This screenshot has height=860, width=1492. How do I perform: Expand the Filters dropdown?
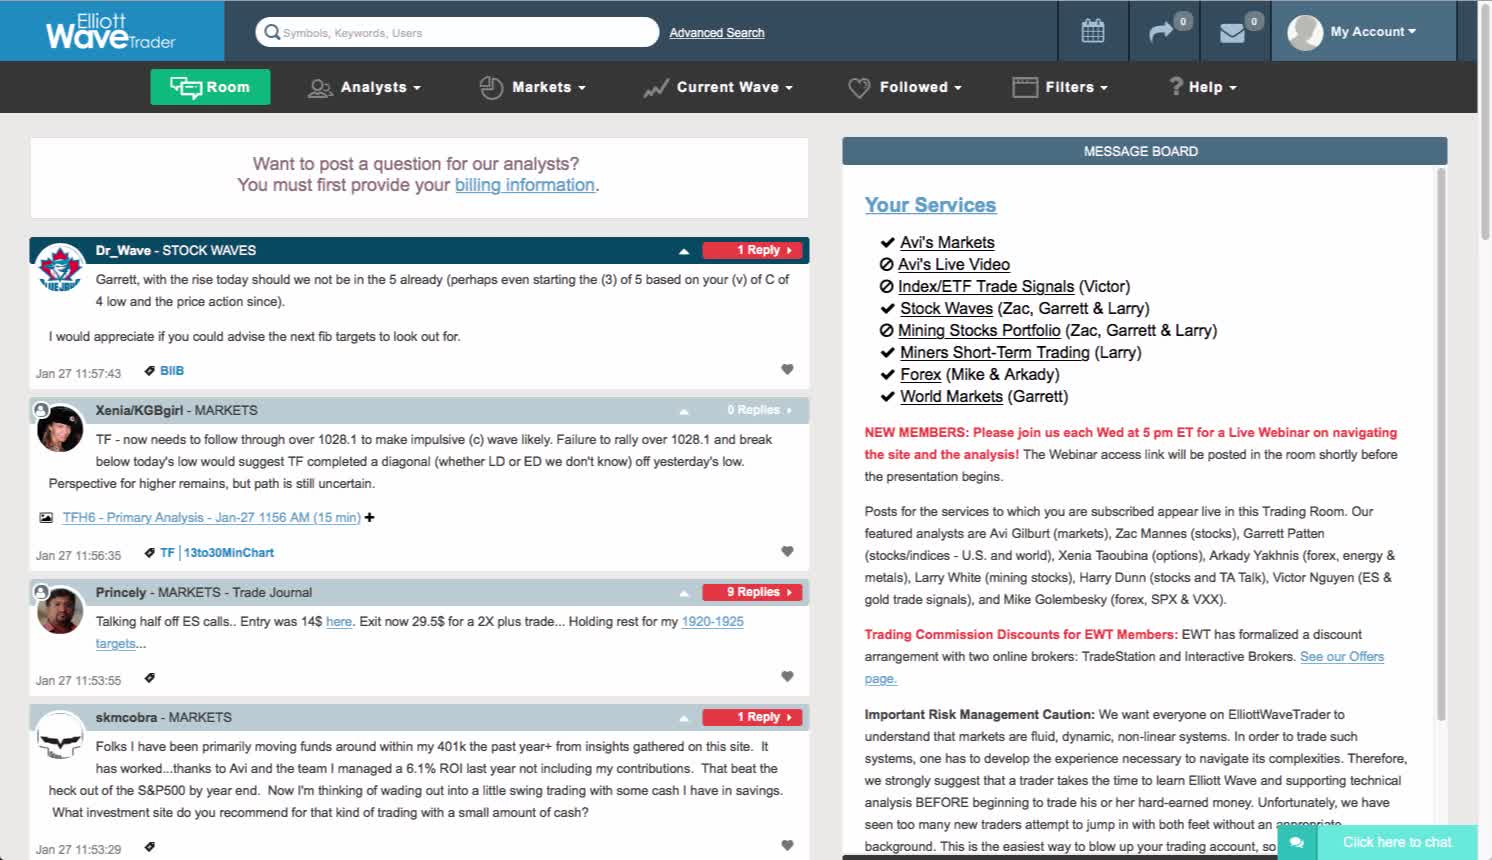(1060, 88)
